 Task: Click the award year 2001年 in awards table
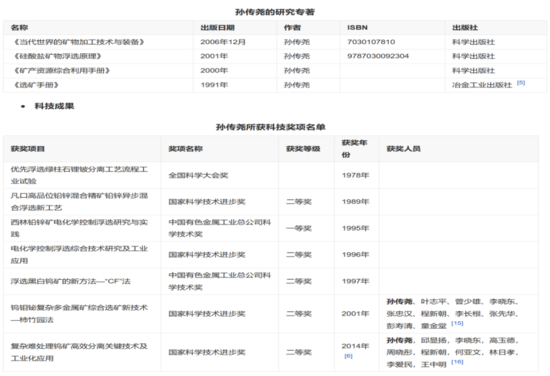(x=355, y=314)
